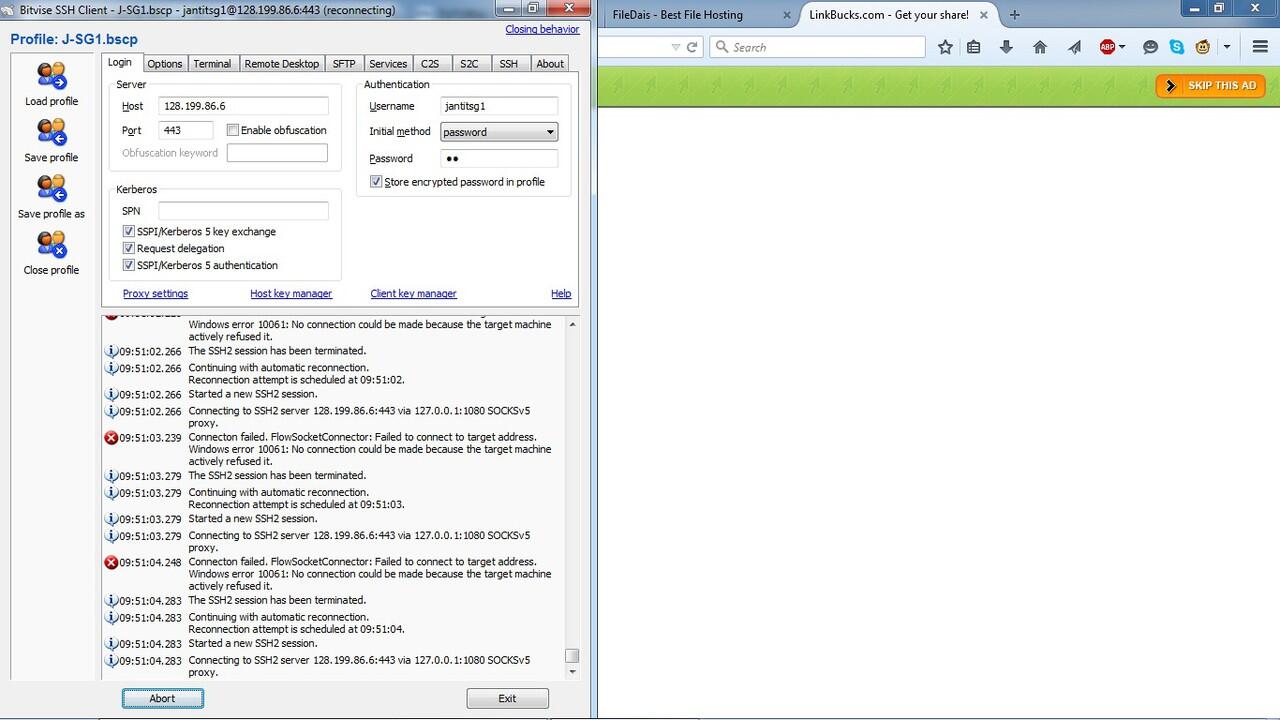Click the Save profile icon
Screen dimensions: 1280x720
(51, 132)
